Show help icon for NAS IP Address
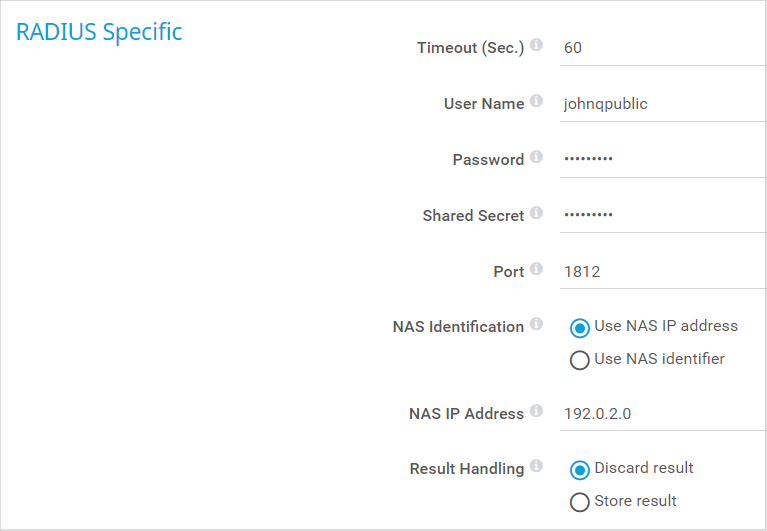The height and width of the screenshot is (531, 767). coord(536,411)
